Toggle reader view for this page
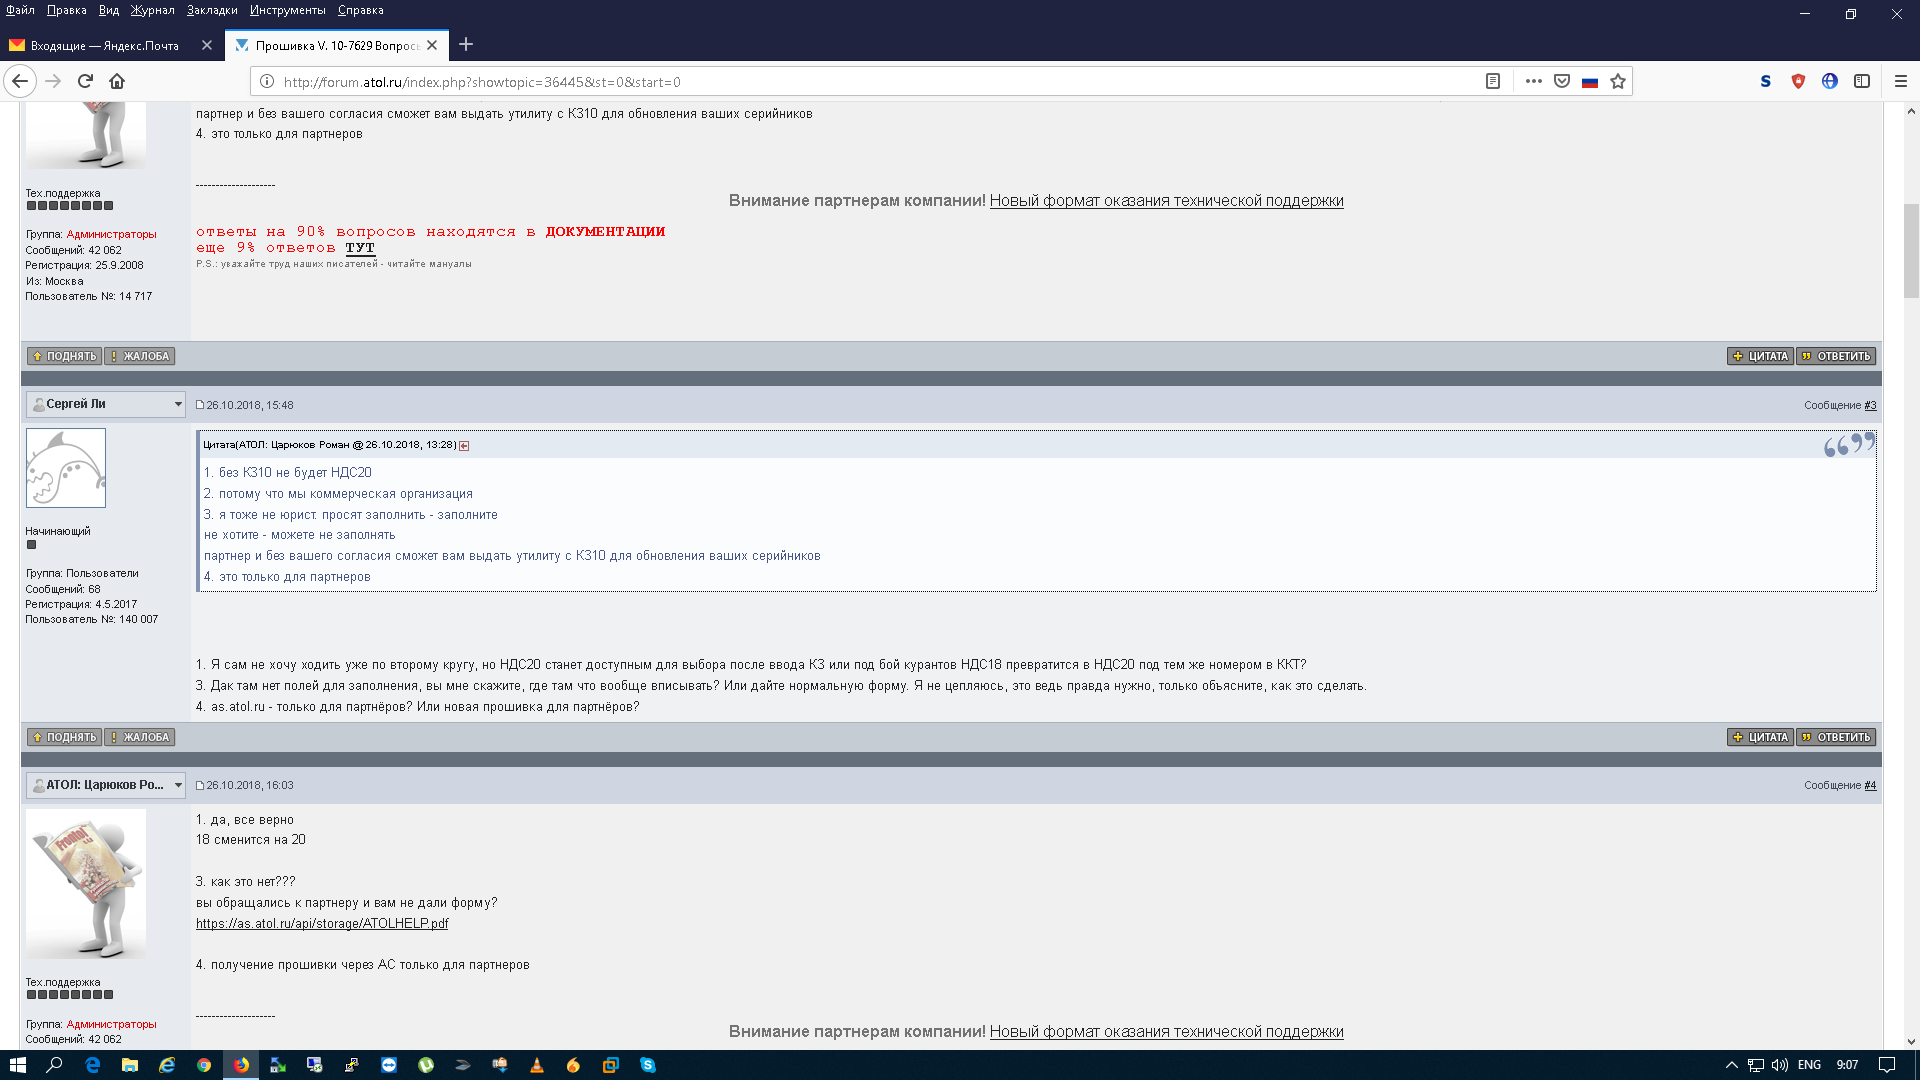1920x1080 pixels. click(x=1493, y=82)
